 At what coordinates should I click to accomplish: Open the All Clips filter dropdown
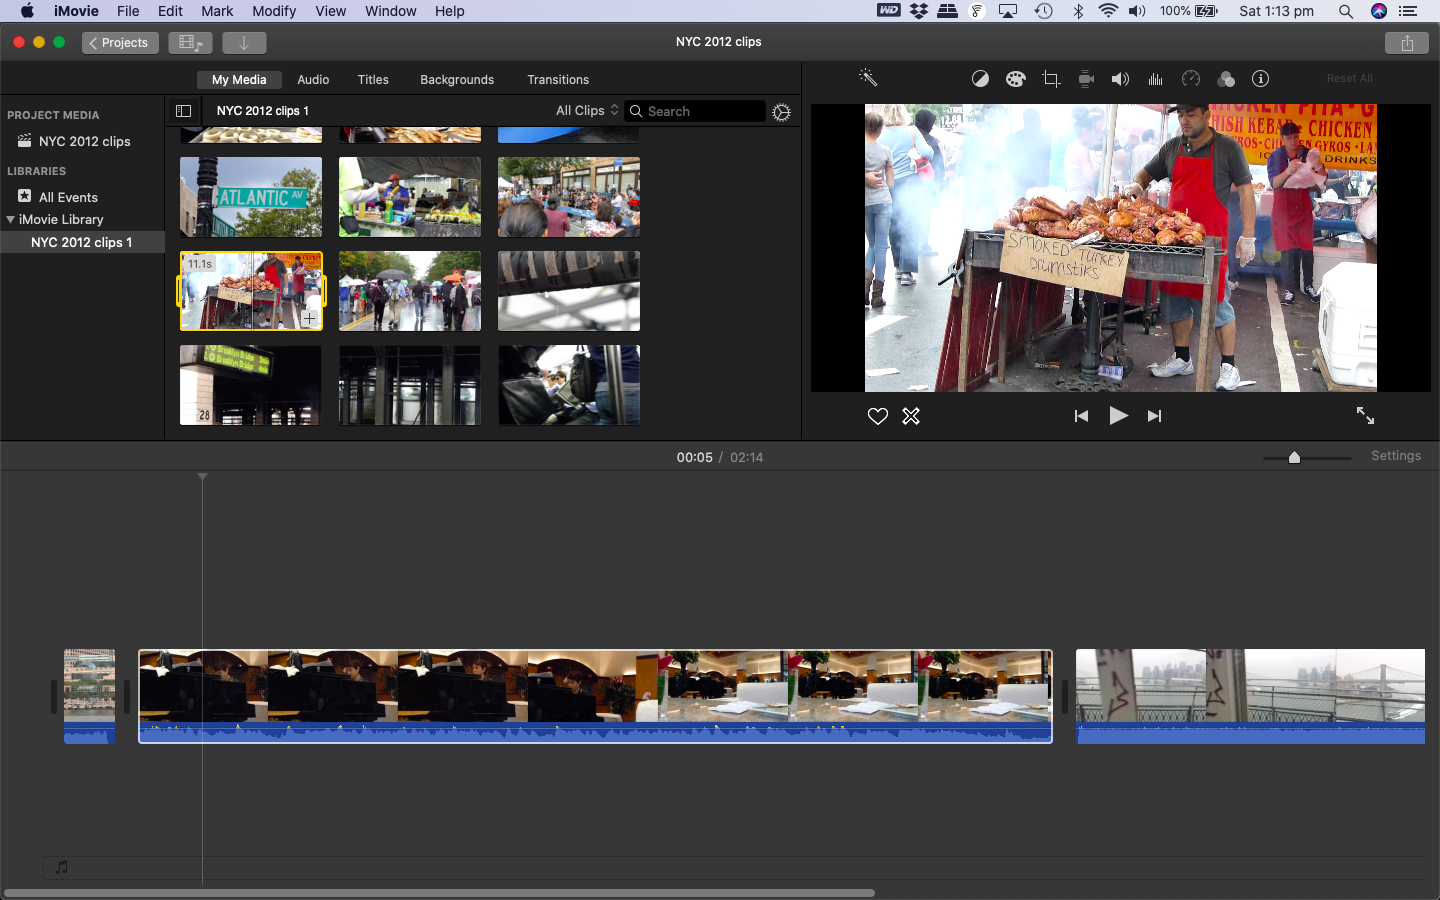click(587, 111)
